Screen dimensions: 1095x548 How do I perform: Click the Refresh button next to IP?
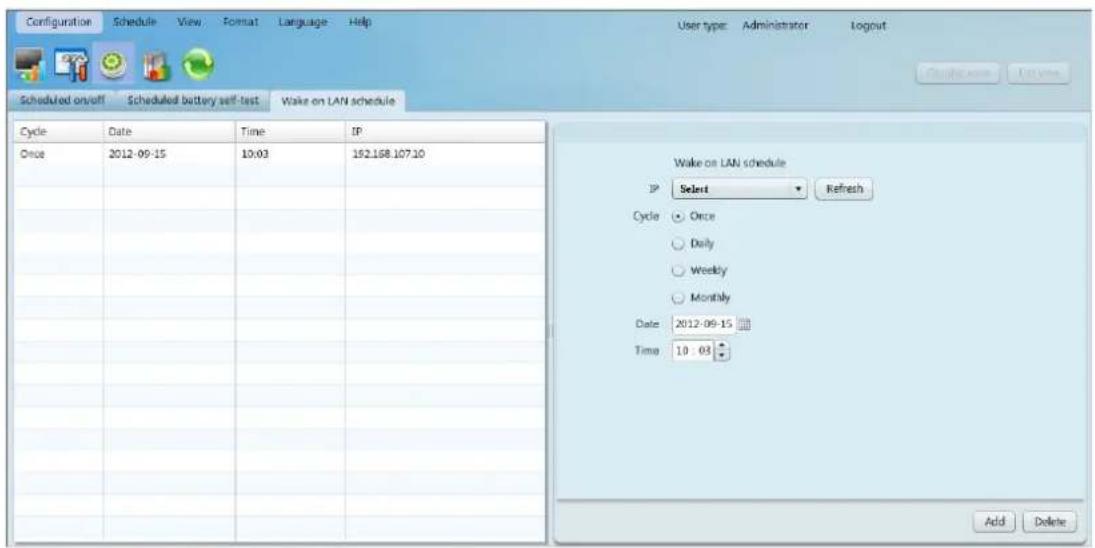[x=844, y=189]
